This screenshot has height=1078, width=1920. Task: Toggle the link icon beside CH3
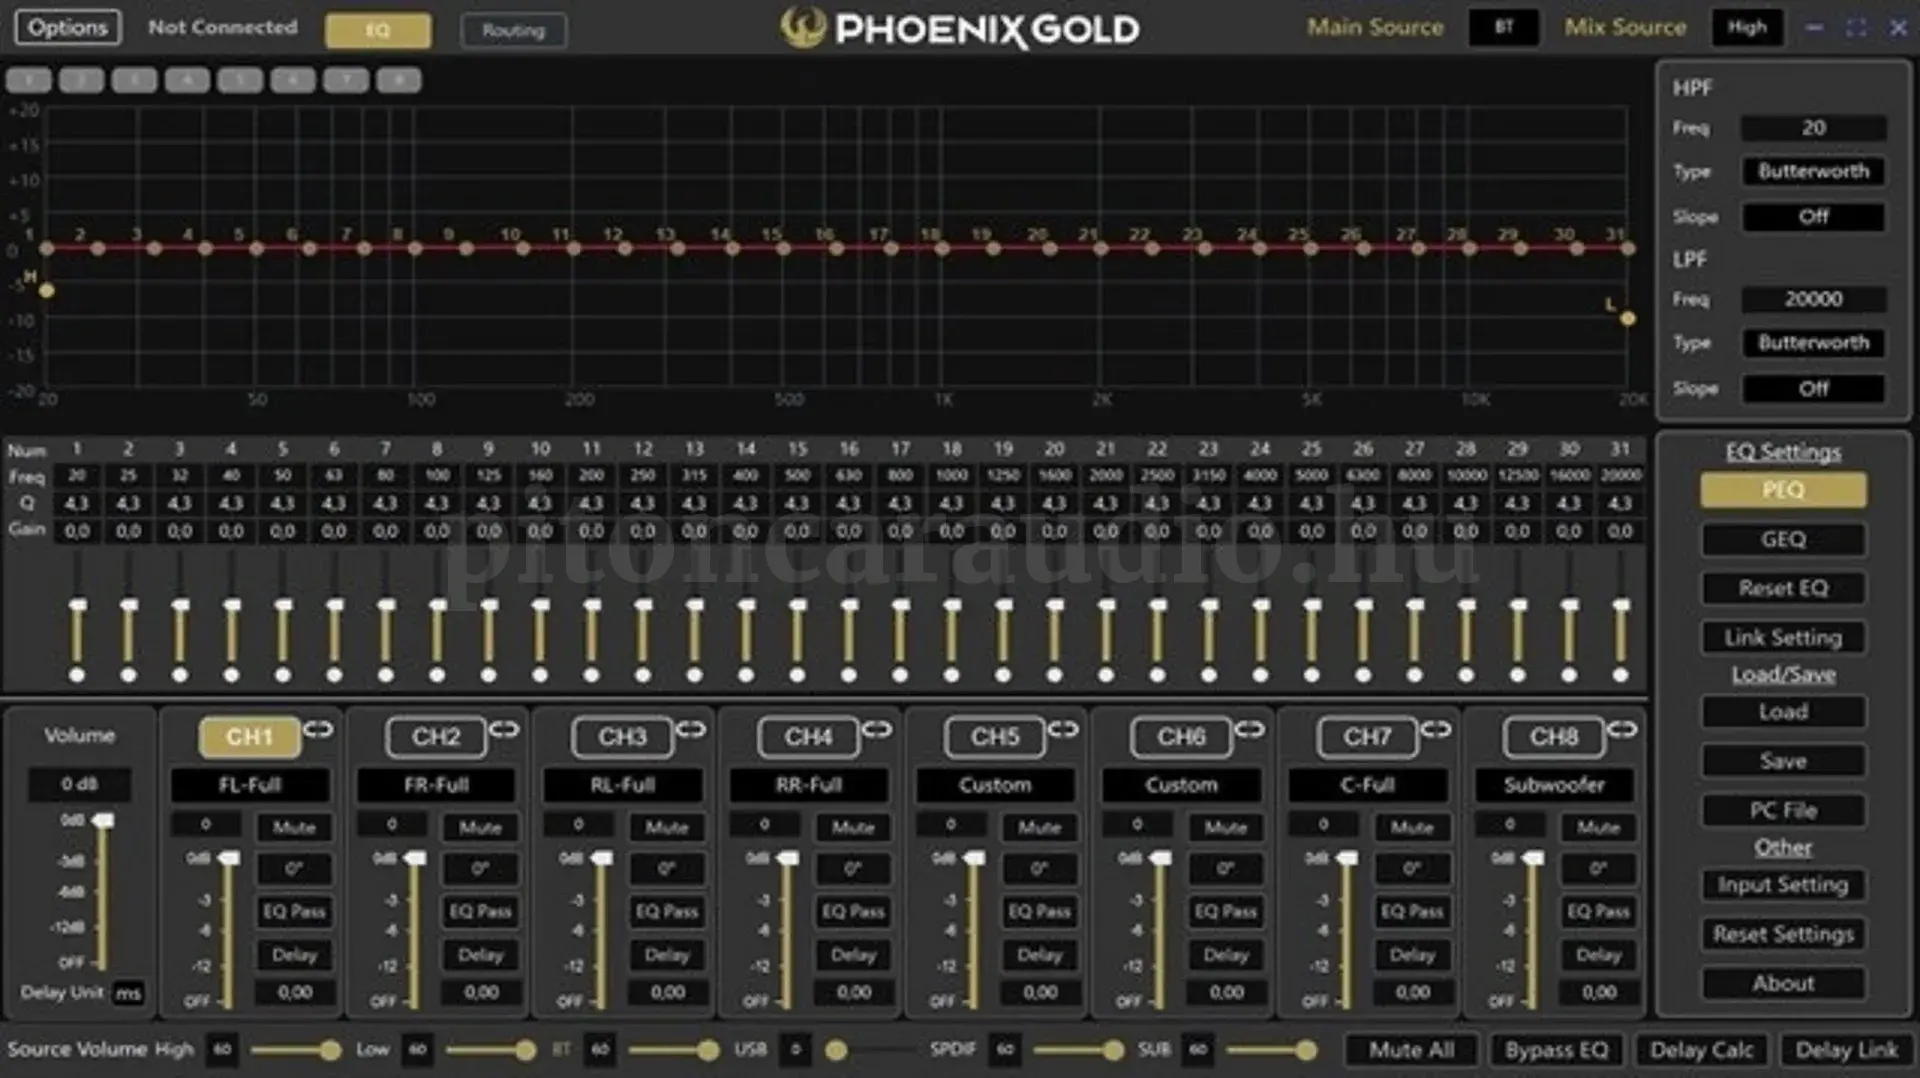tap(691, 729)
